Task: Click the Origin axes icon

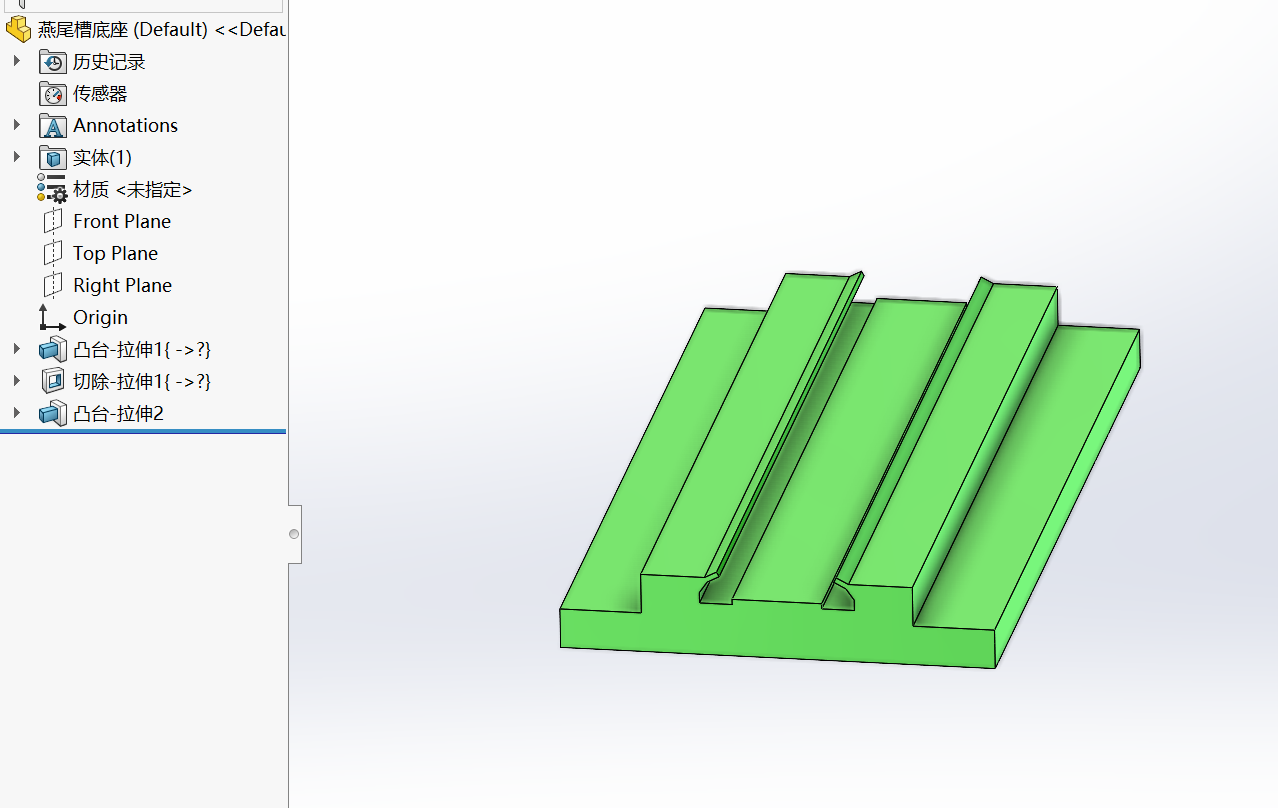Action: 53,317
